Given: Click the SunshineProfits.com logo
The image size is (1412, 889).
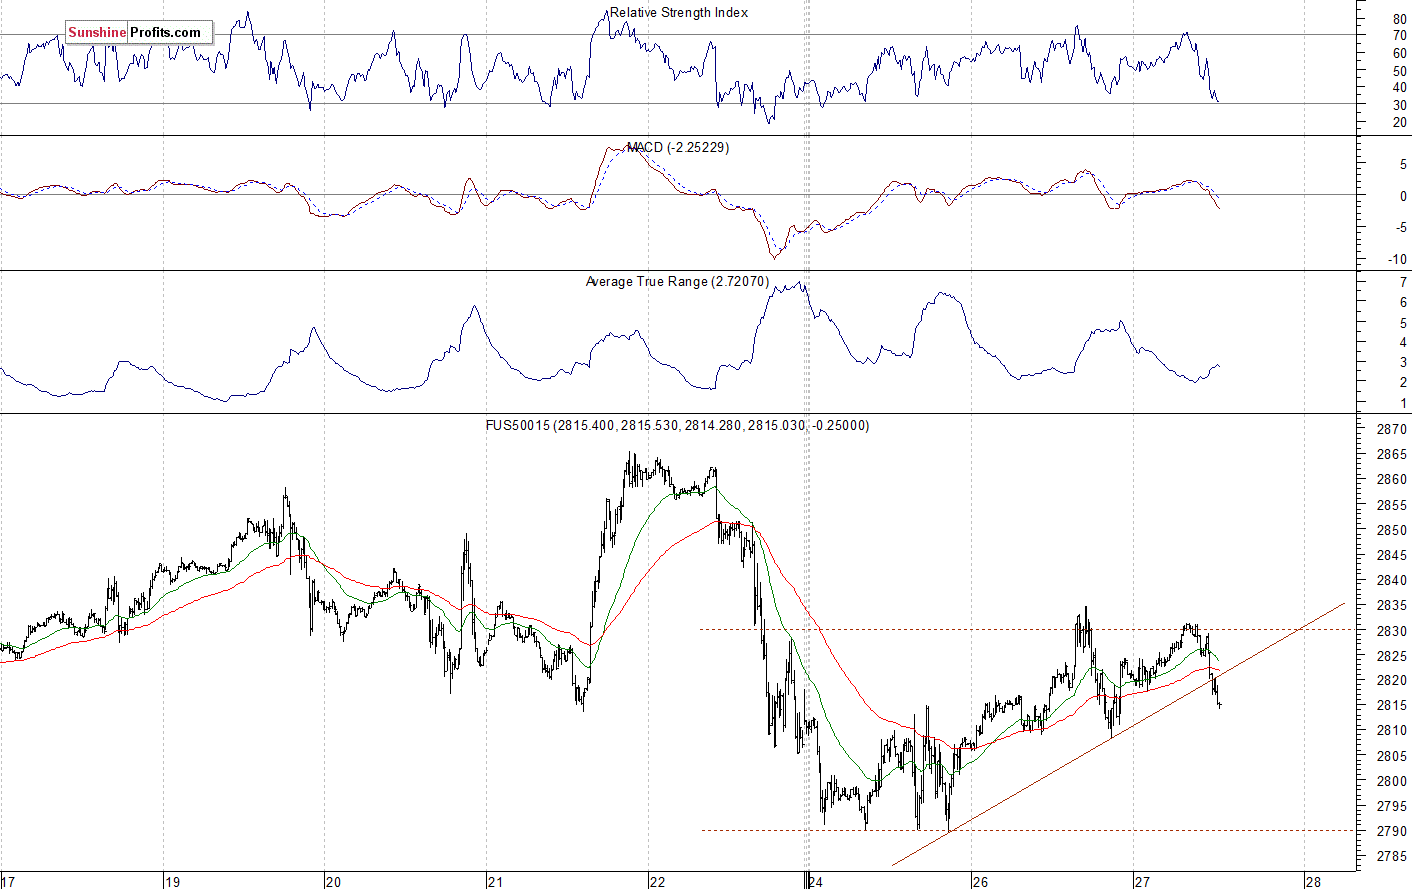Looking at the screenshot, I should coord(139,33).
